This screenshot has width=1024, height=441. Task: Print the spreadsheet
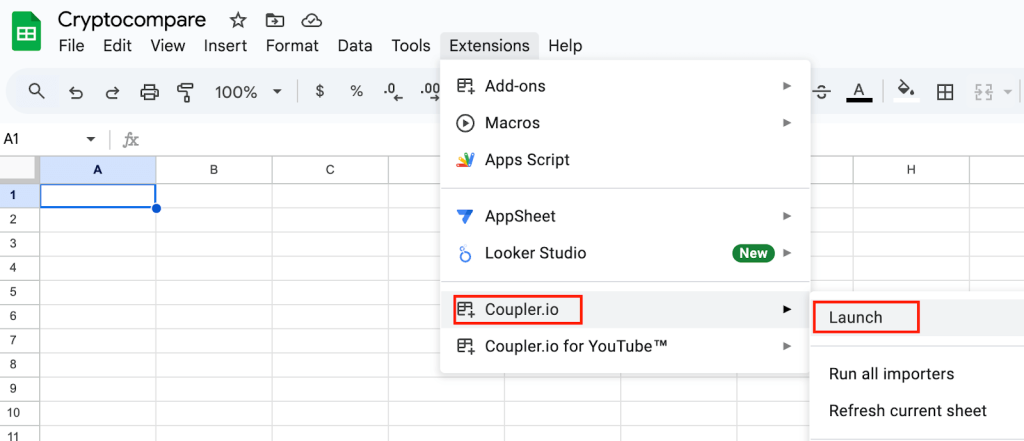point(150,93)
